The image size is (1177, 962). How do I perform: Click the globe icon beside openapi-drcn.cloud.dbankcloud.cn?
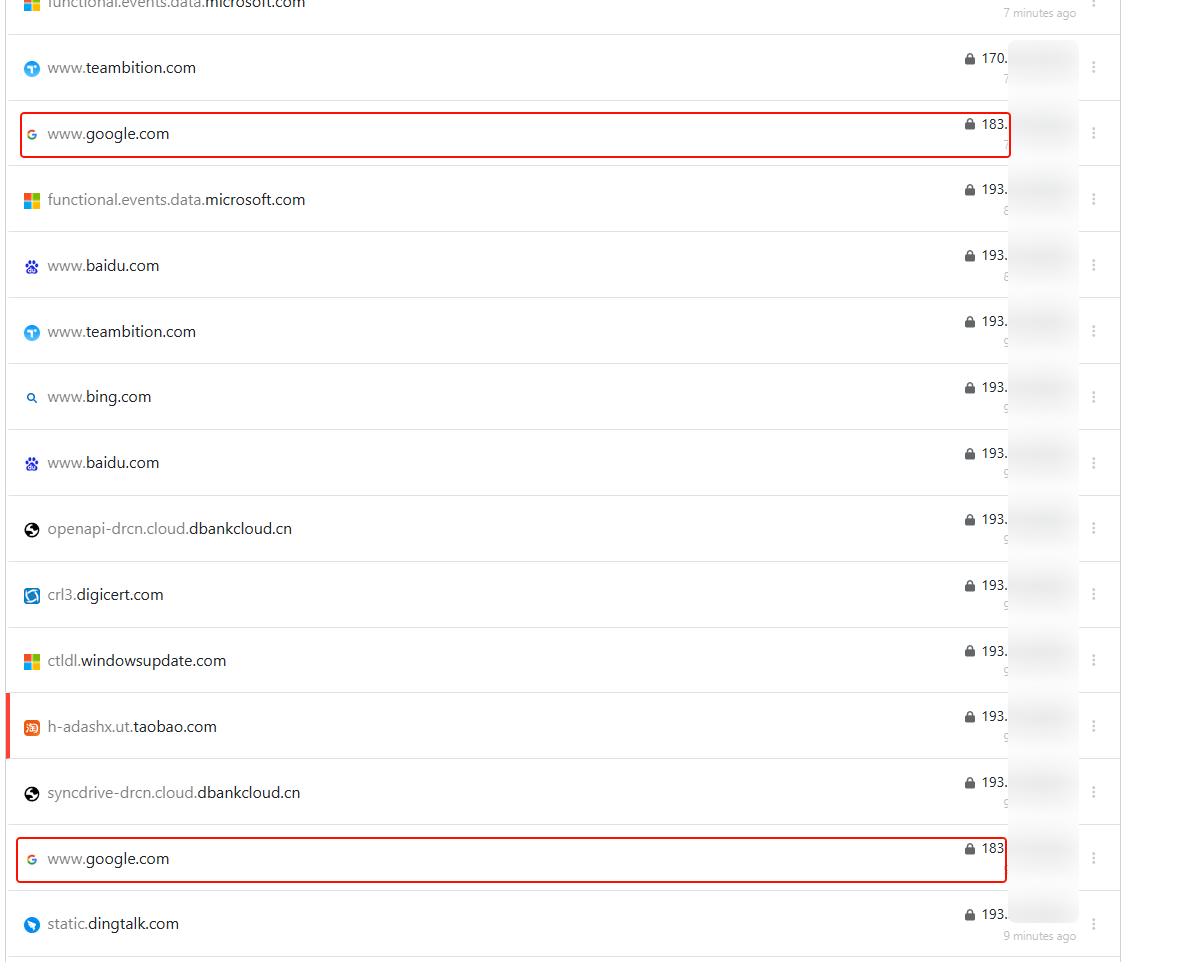tap(32, 529)
